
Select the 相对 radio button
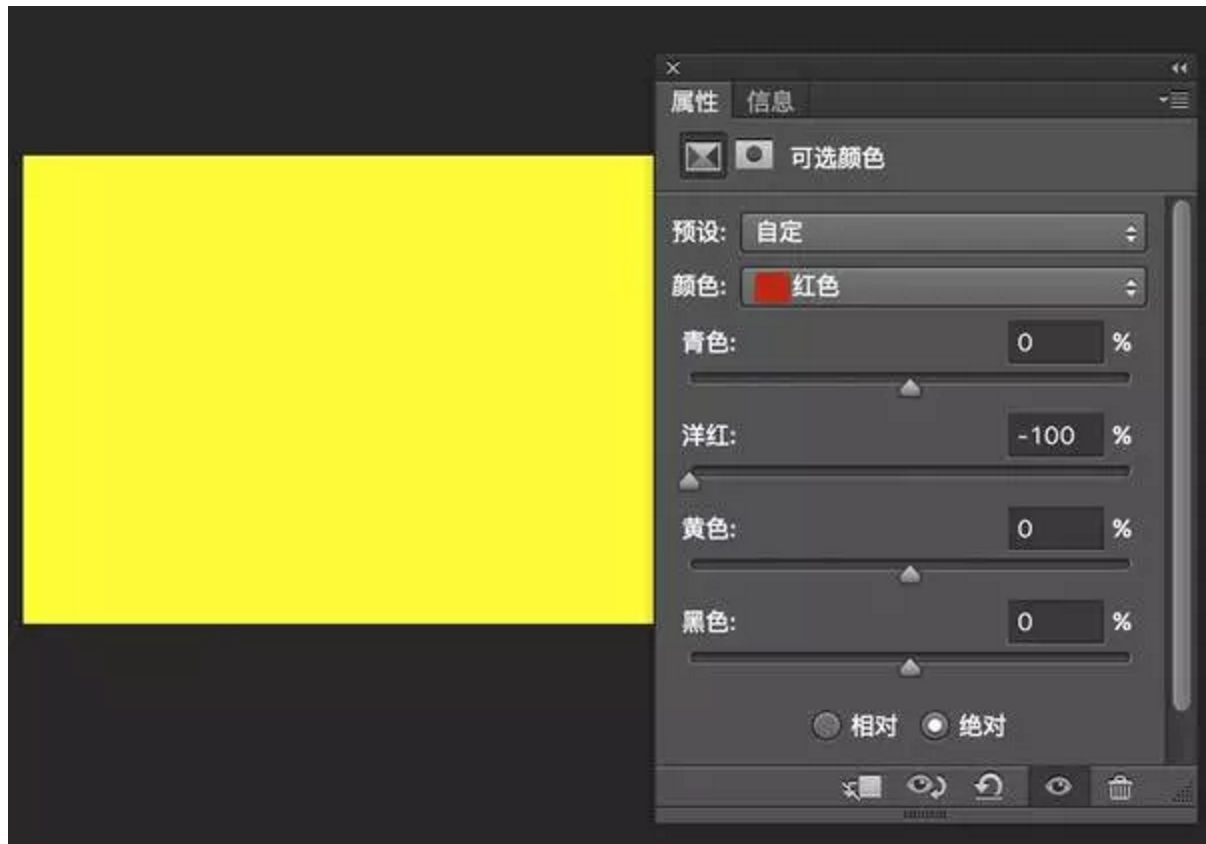click(826, 726)
